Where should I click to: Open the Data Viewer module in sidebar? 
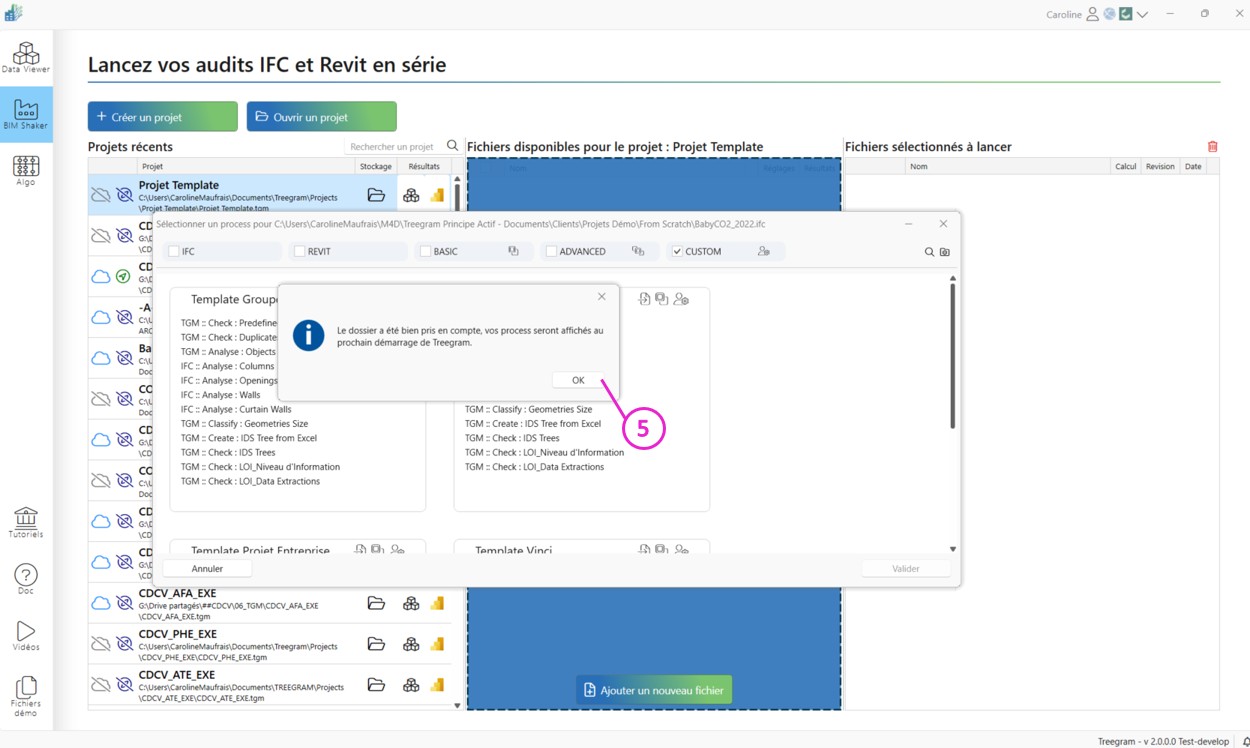[x=26, y=57]
